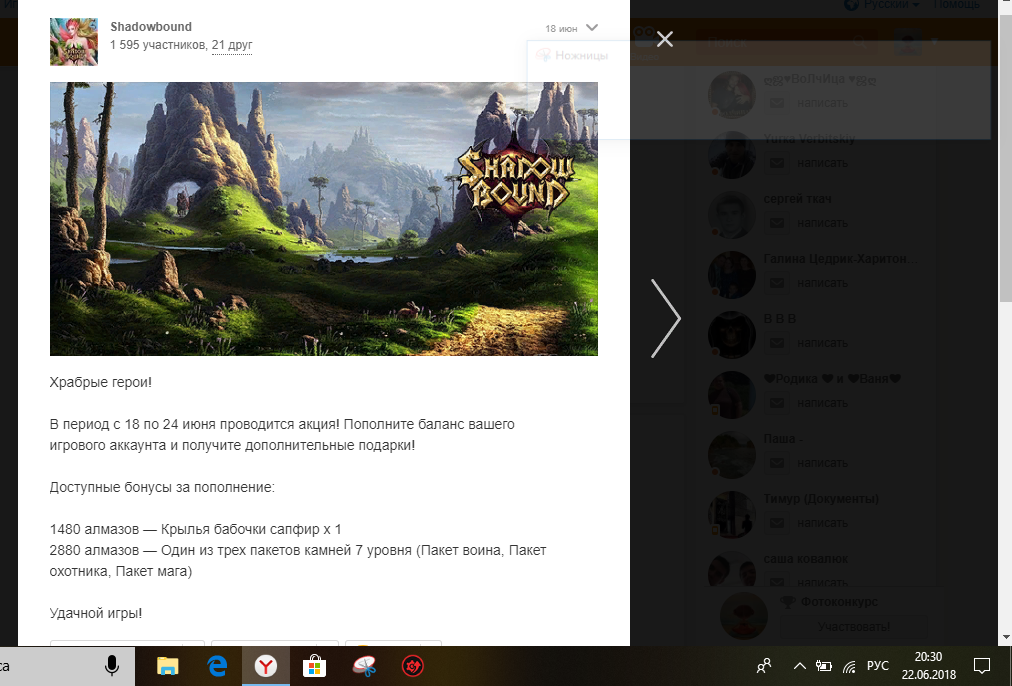1012x686 pixels.
Task: Click the "1 595 участников" member count
Action: click(x=158, y=45)
